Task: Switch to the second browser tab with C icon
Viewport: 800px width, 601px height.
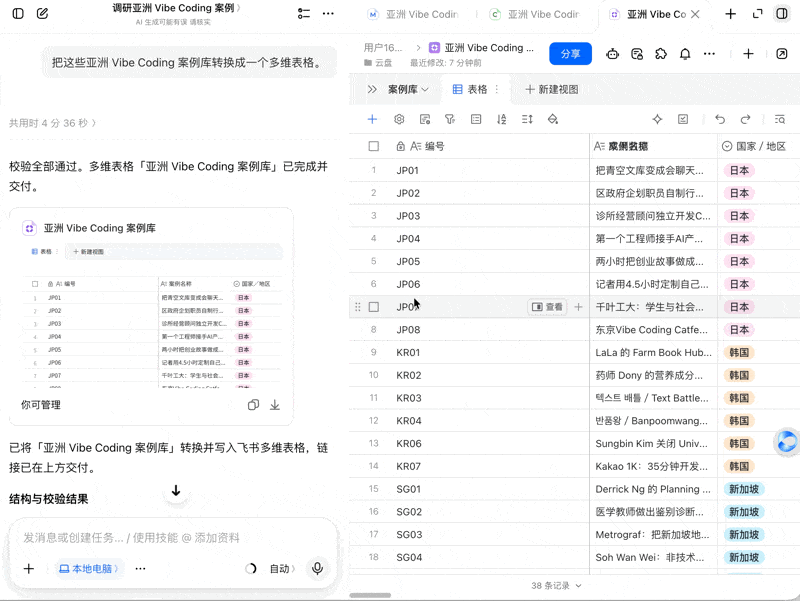Action: [535, 14]
